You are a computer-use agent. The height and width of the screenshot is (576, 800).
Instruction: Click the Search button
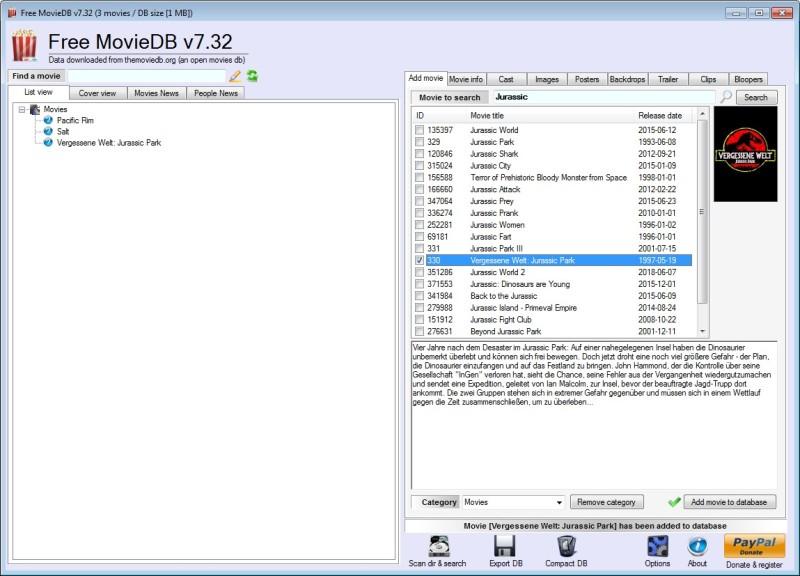756,97
